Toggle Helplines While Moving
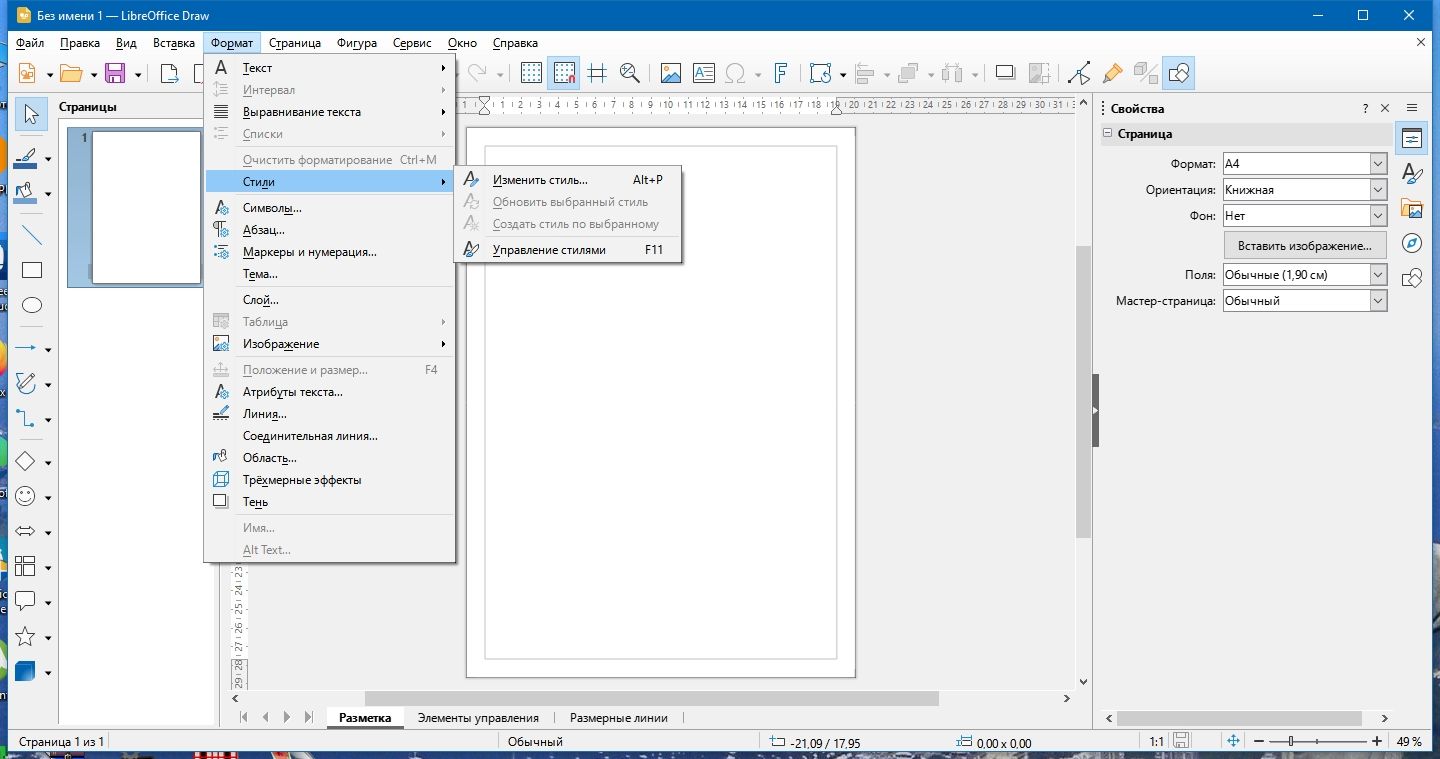 597,73
